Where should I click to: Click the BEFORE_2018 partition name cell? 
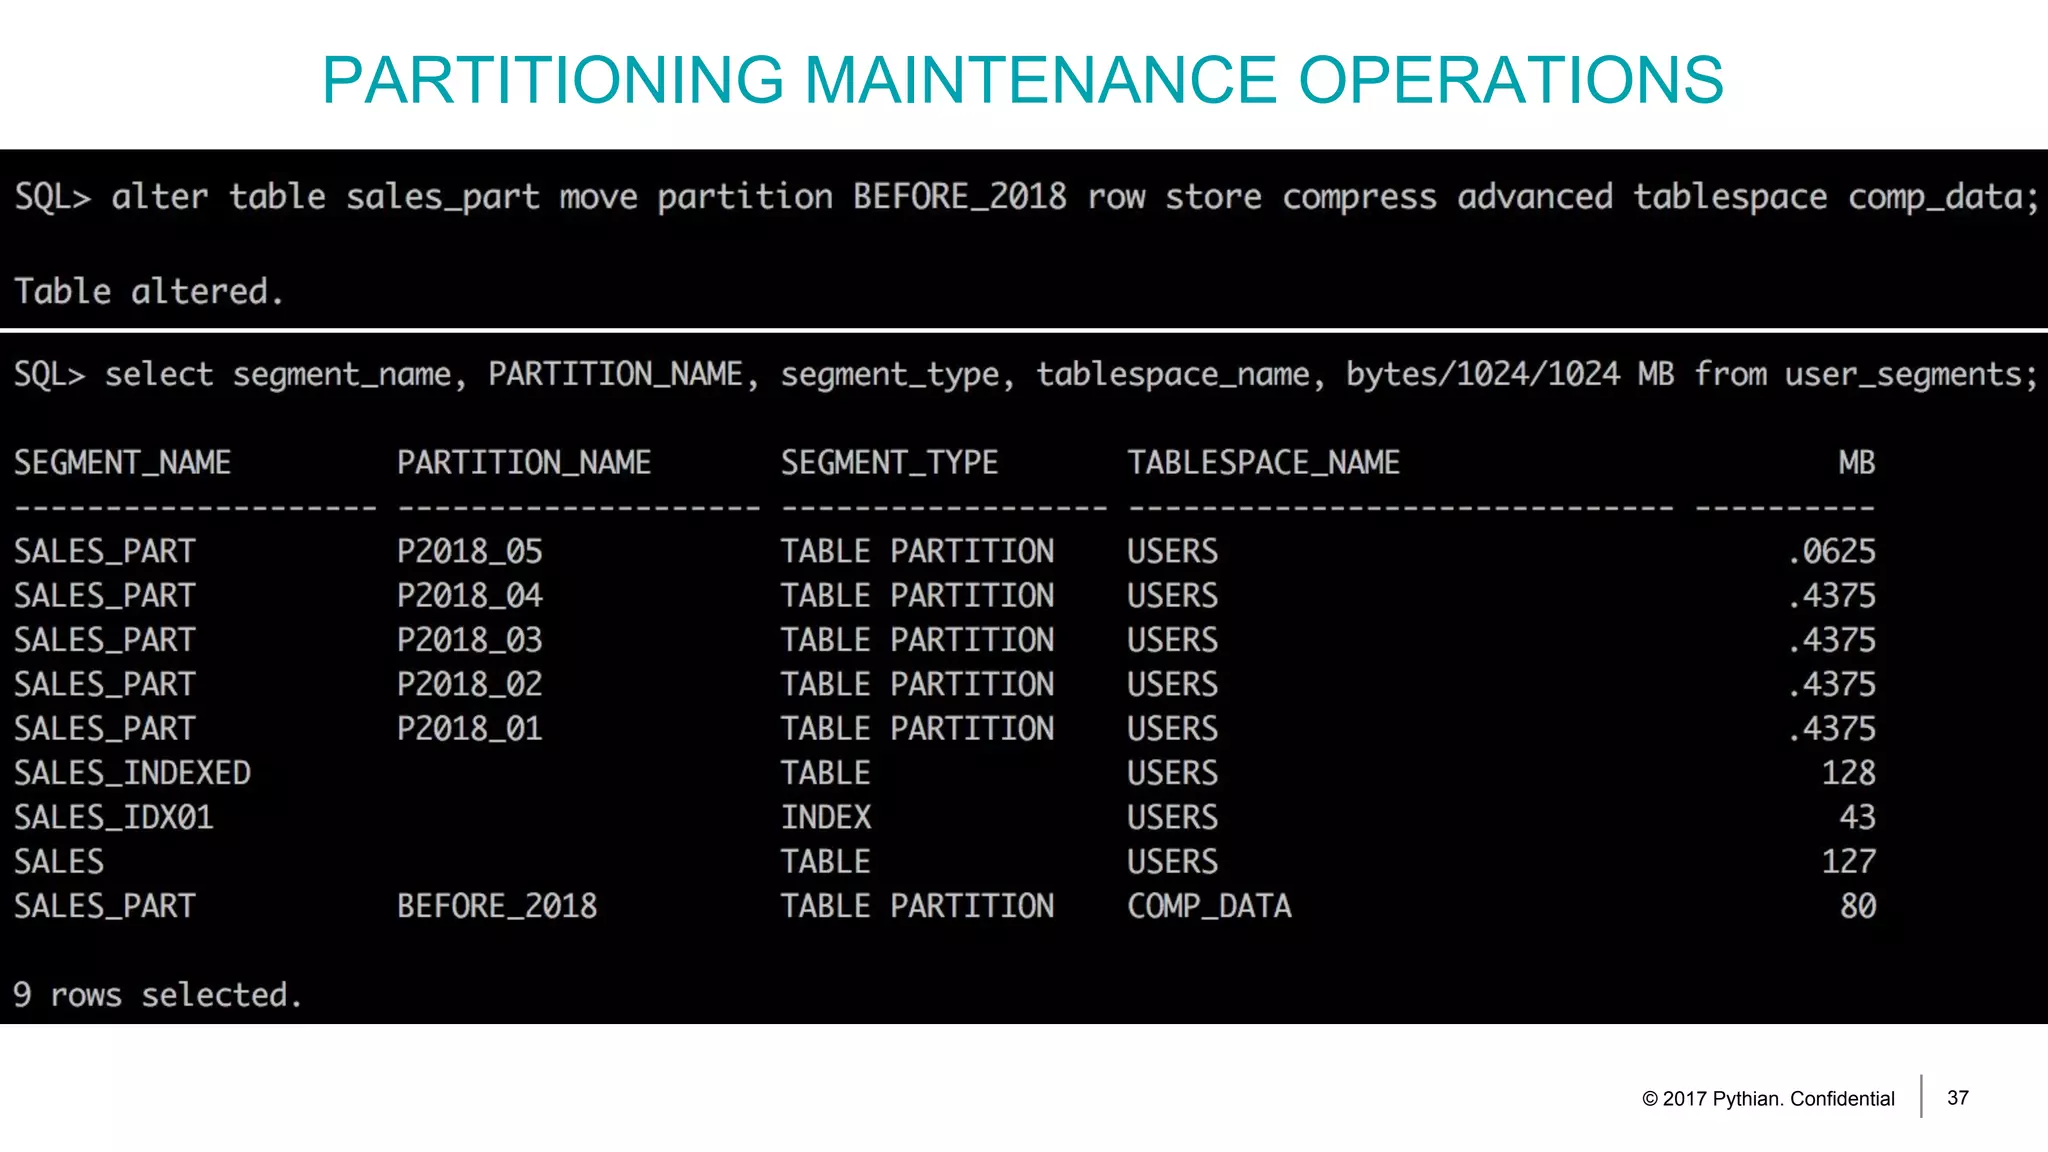click(497, 906)
